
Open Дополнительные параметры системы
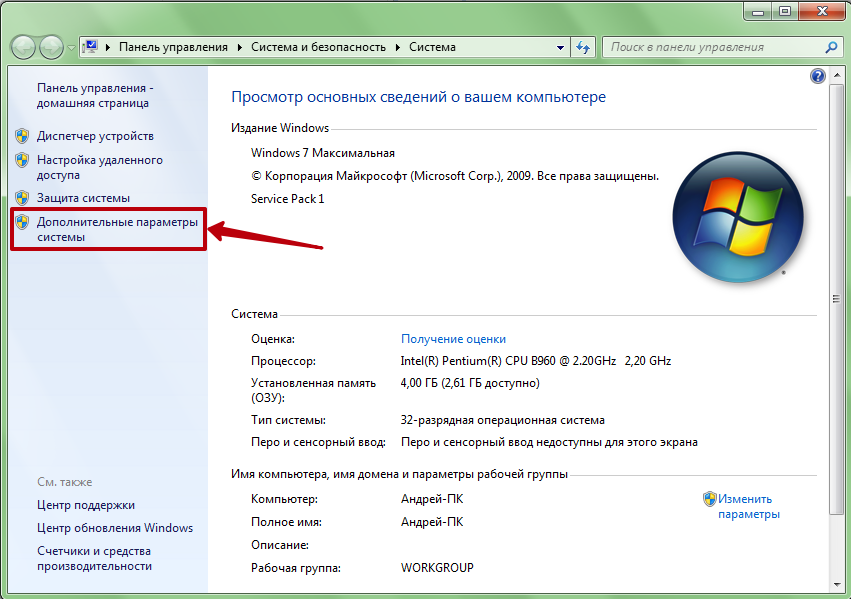pos(117,230)
